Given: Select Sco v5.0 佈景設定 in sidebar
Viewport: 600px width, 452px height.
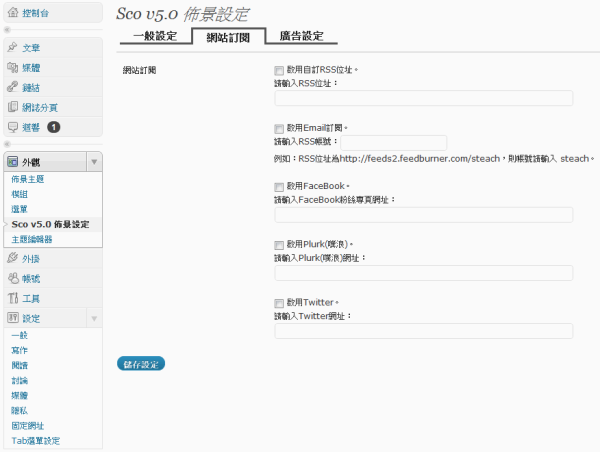Looking at the screenshot, I should click(51, 224).
